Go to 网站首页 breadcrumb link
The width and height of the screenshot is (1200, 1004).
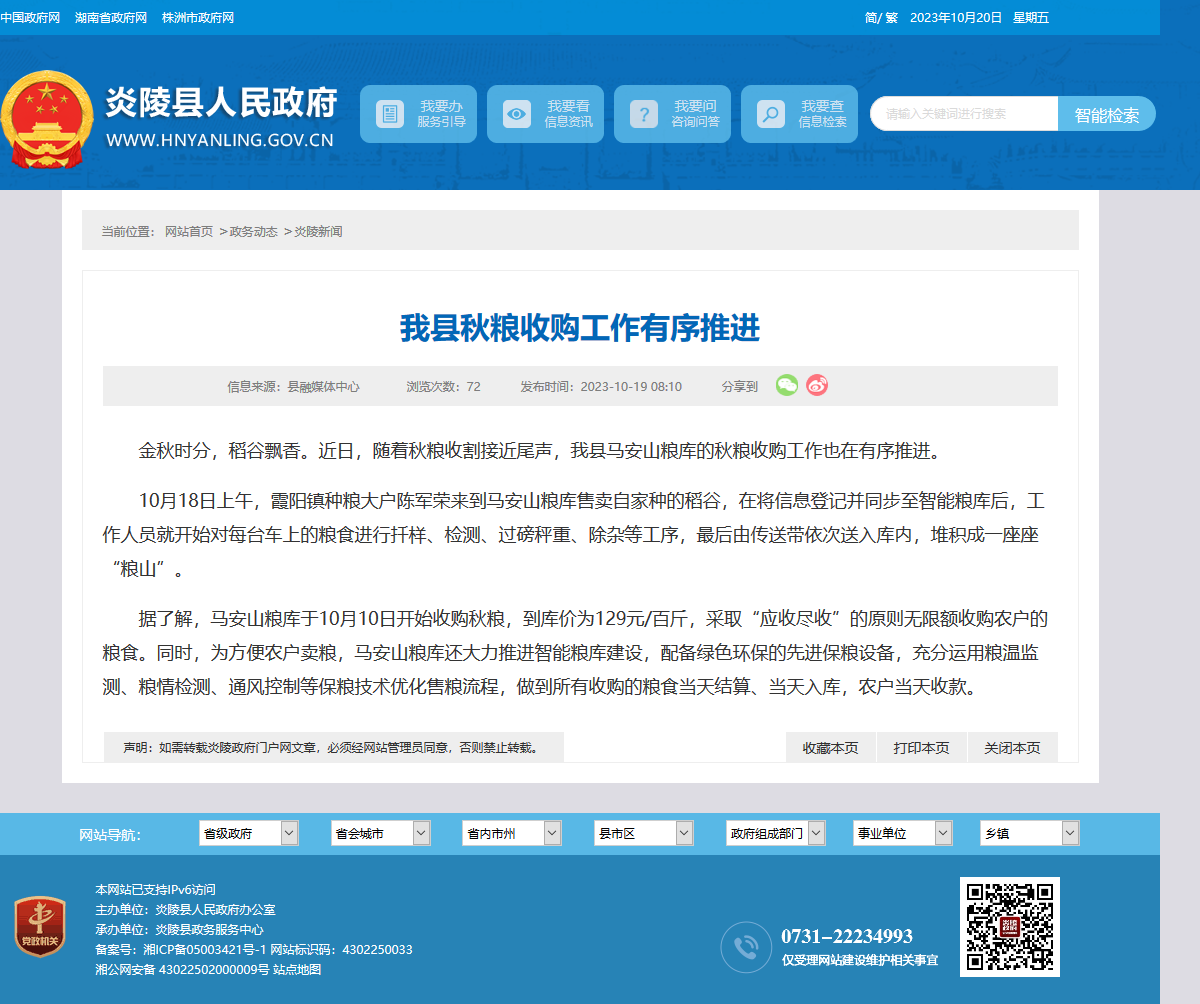click(x=189, y=232)
